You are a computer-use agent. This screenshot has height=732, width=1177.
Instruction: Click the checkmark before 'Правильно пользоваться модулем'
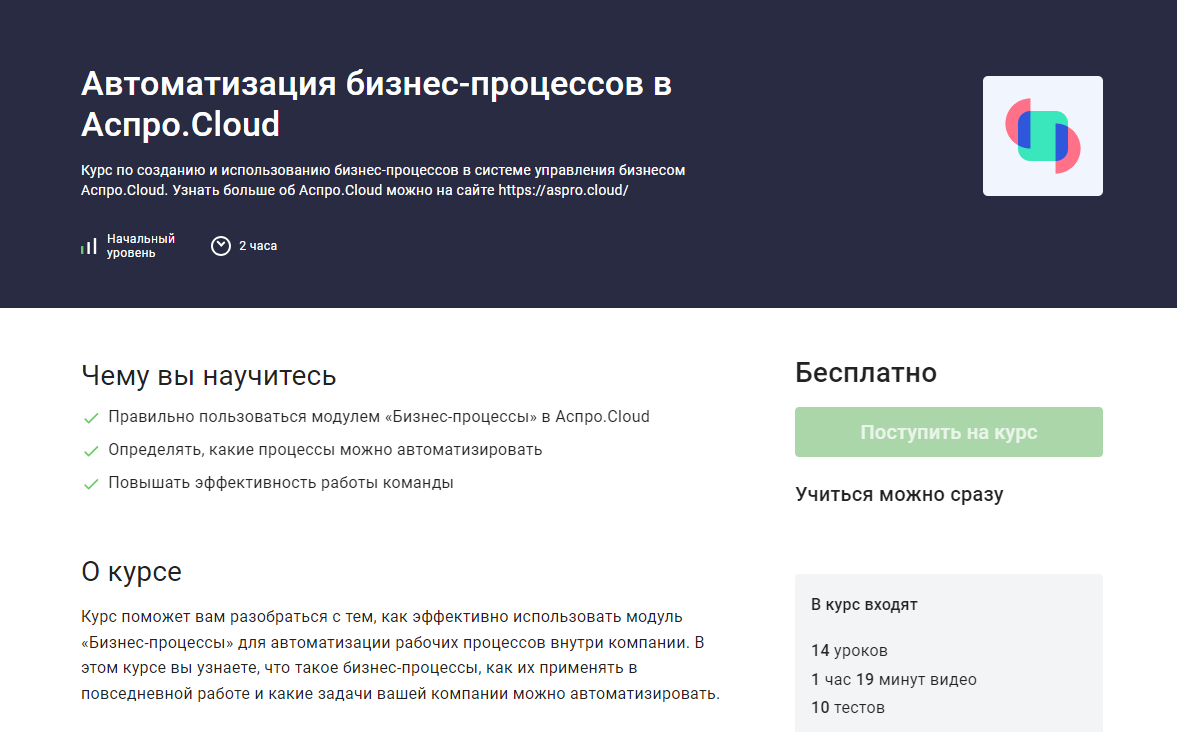pyautogui.click(x=91, y=418)
